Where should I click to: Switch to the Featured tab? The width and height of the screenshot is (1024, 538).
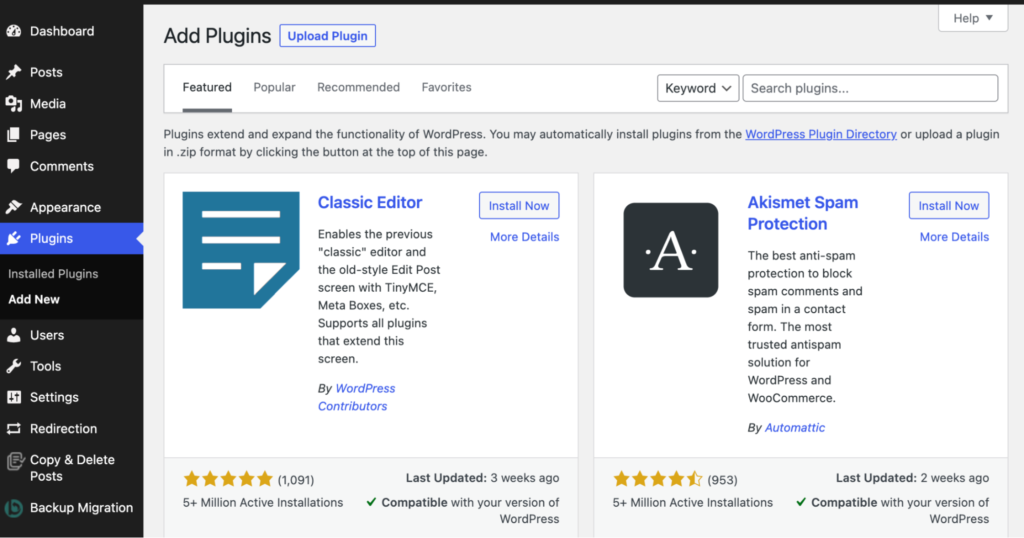(x=207, y=87)
